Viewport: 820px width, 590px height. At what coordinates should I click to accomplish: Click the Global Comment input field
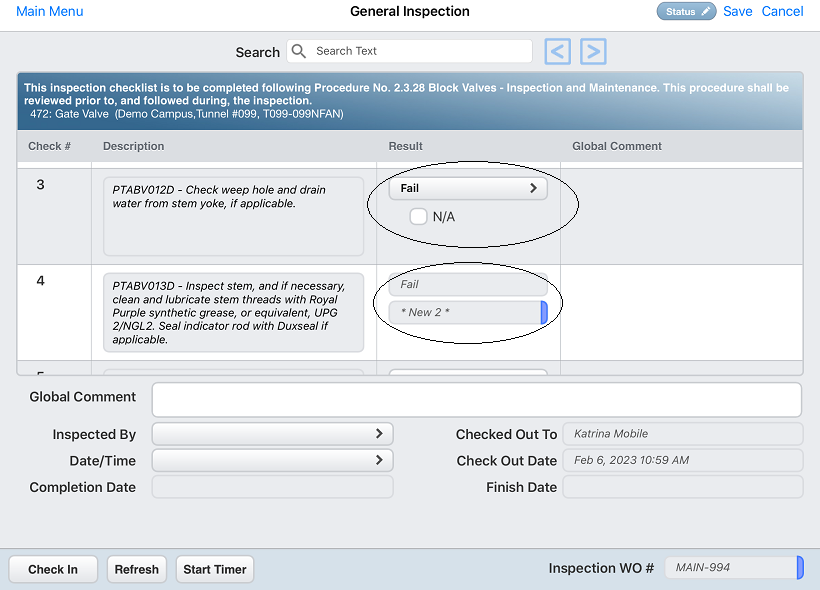coord(476,399)
